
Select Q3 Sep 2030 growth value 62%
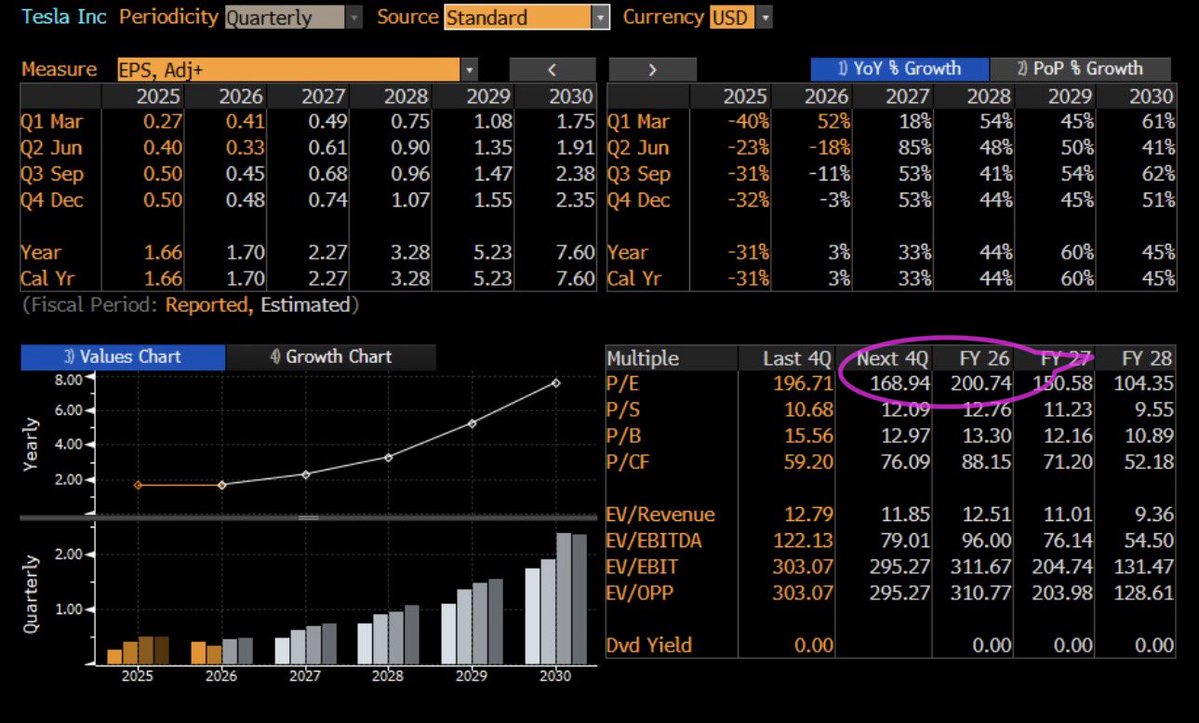click(1158, 173)
